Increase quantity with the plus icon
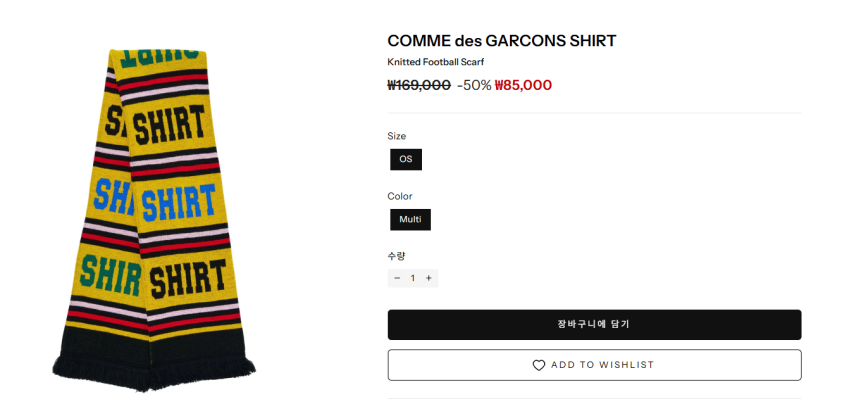This screenshot has height=416, width=849. (429, 278)
